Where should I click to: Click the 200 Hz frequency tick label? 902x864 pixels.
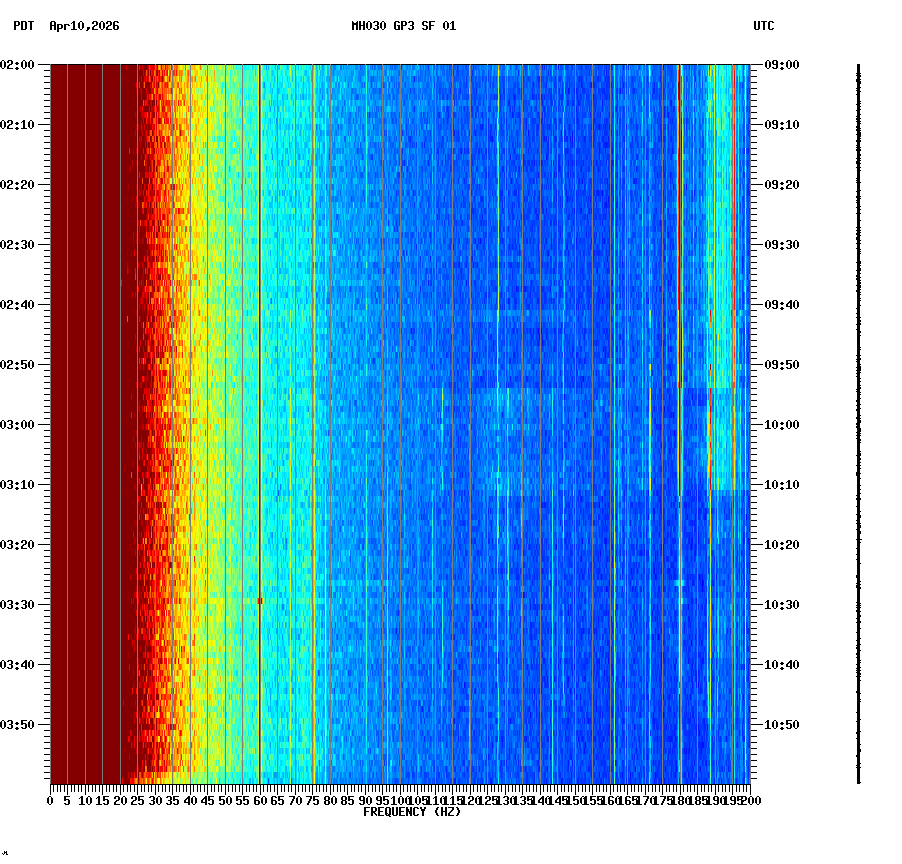(752, 800)
